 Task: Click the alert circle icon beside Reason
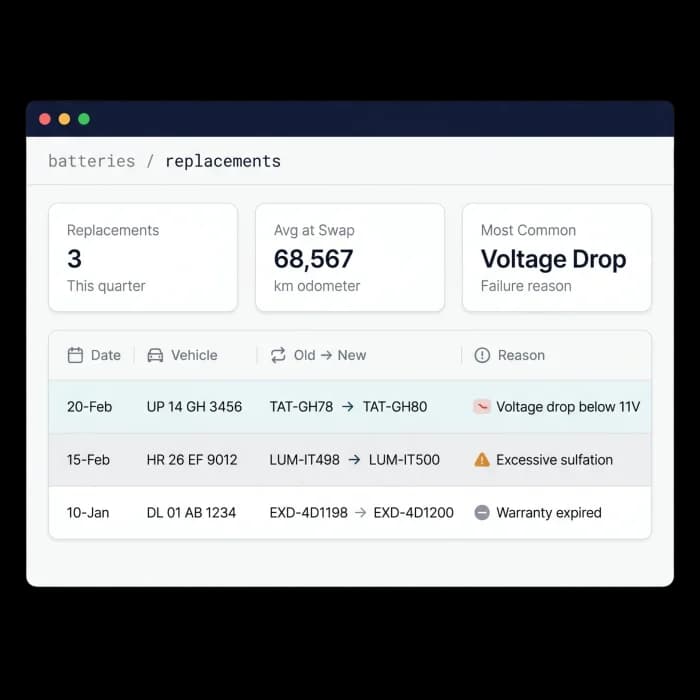tap(482, 355)
